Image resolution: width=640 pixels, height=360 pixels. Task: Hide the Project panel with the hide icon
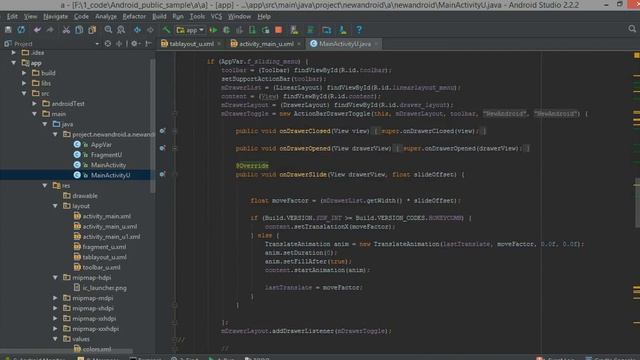pos(149,44)
